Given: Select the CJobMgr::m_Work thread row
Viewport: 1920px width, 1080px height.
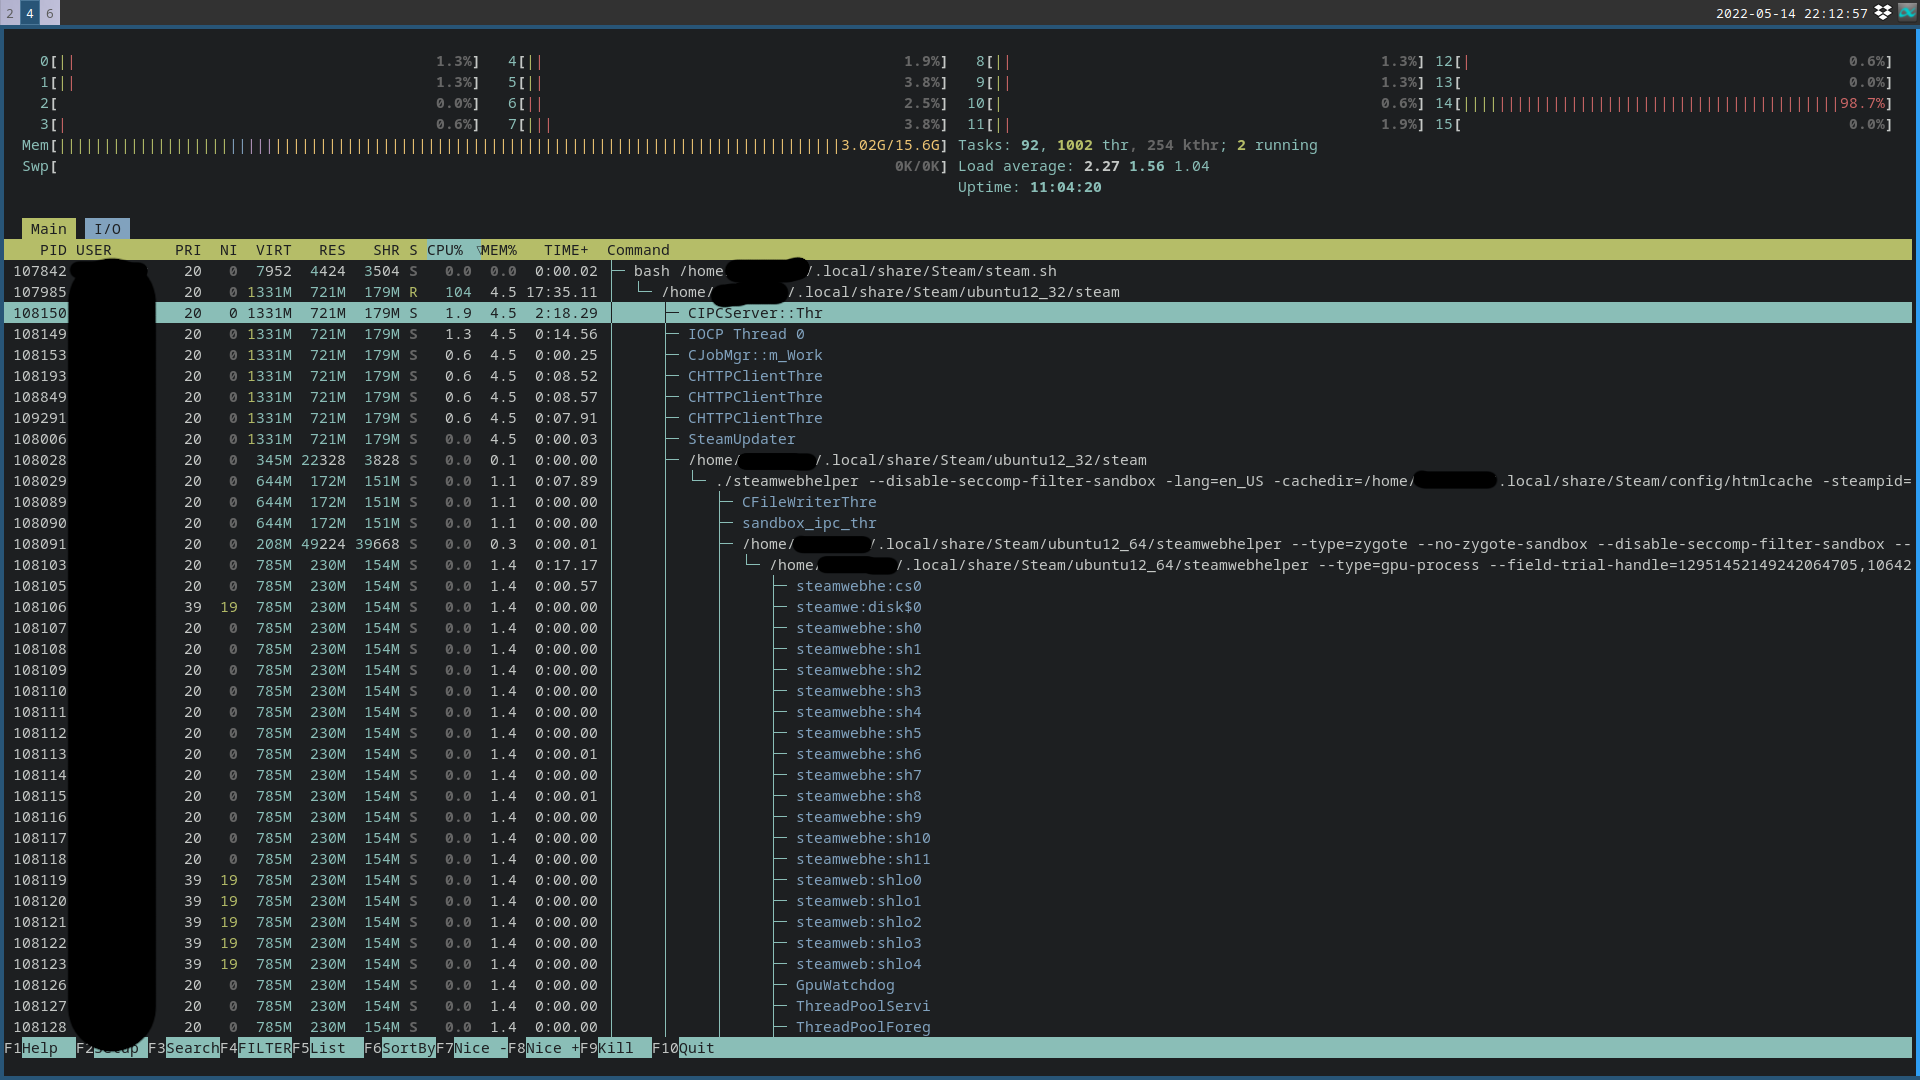Looking at the screenshot, I should 958,355.
